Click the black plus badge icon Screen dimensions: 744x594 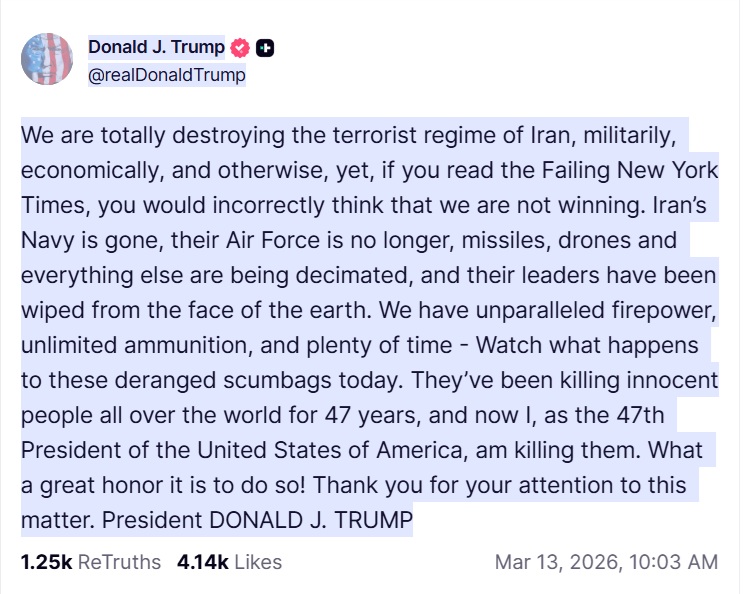click(x=265, y=47)
